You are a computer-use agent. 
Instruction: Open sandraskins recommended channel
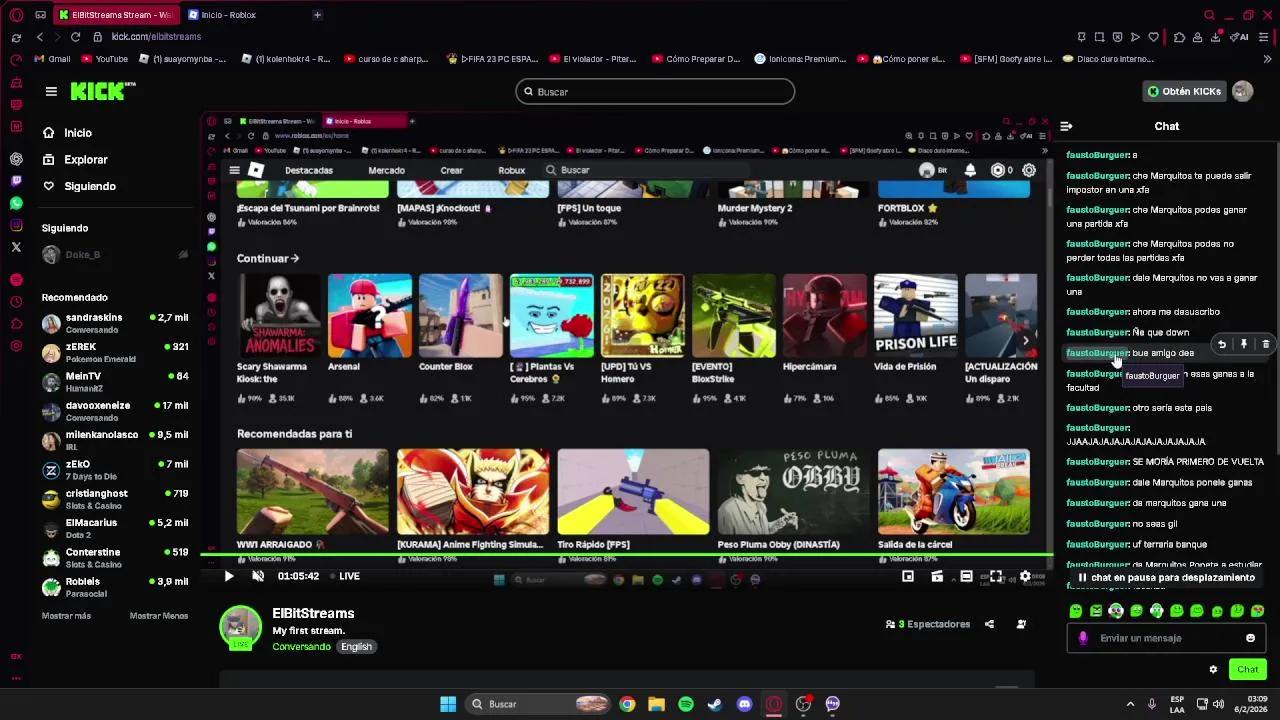coord(115,323)
